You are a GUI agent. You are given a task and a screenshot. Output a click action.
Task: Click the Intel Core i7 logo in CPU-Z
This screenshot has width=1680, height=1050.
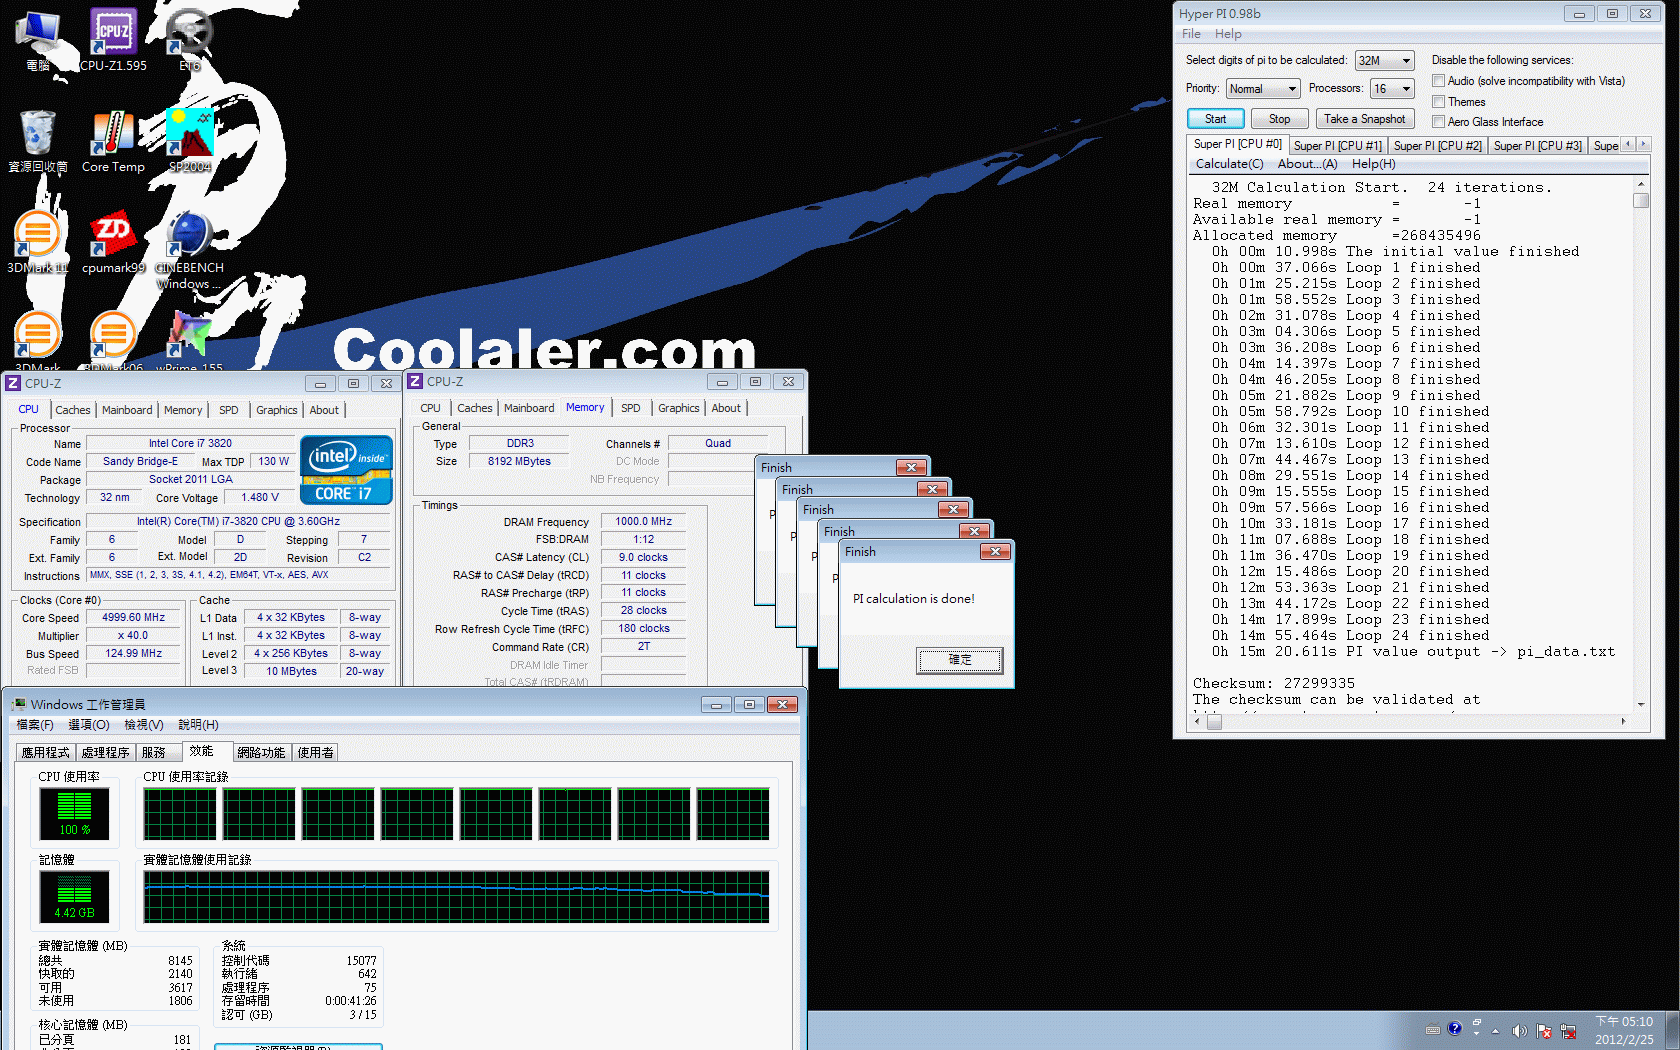click(346, 470)
